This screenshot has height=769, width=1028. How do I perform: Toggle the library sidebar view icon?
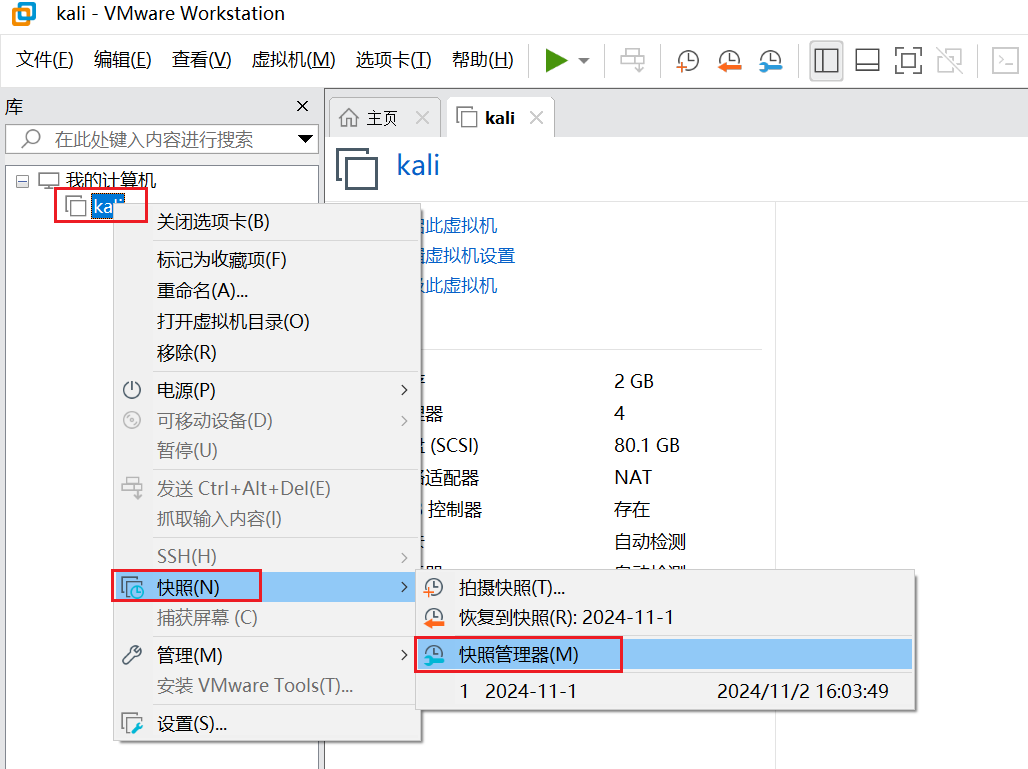(x=826, y=61)
